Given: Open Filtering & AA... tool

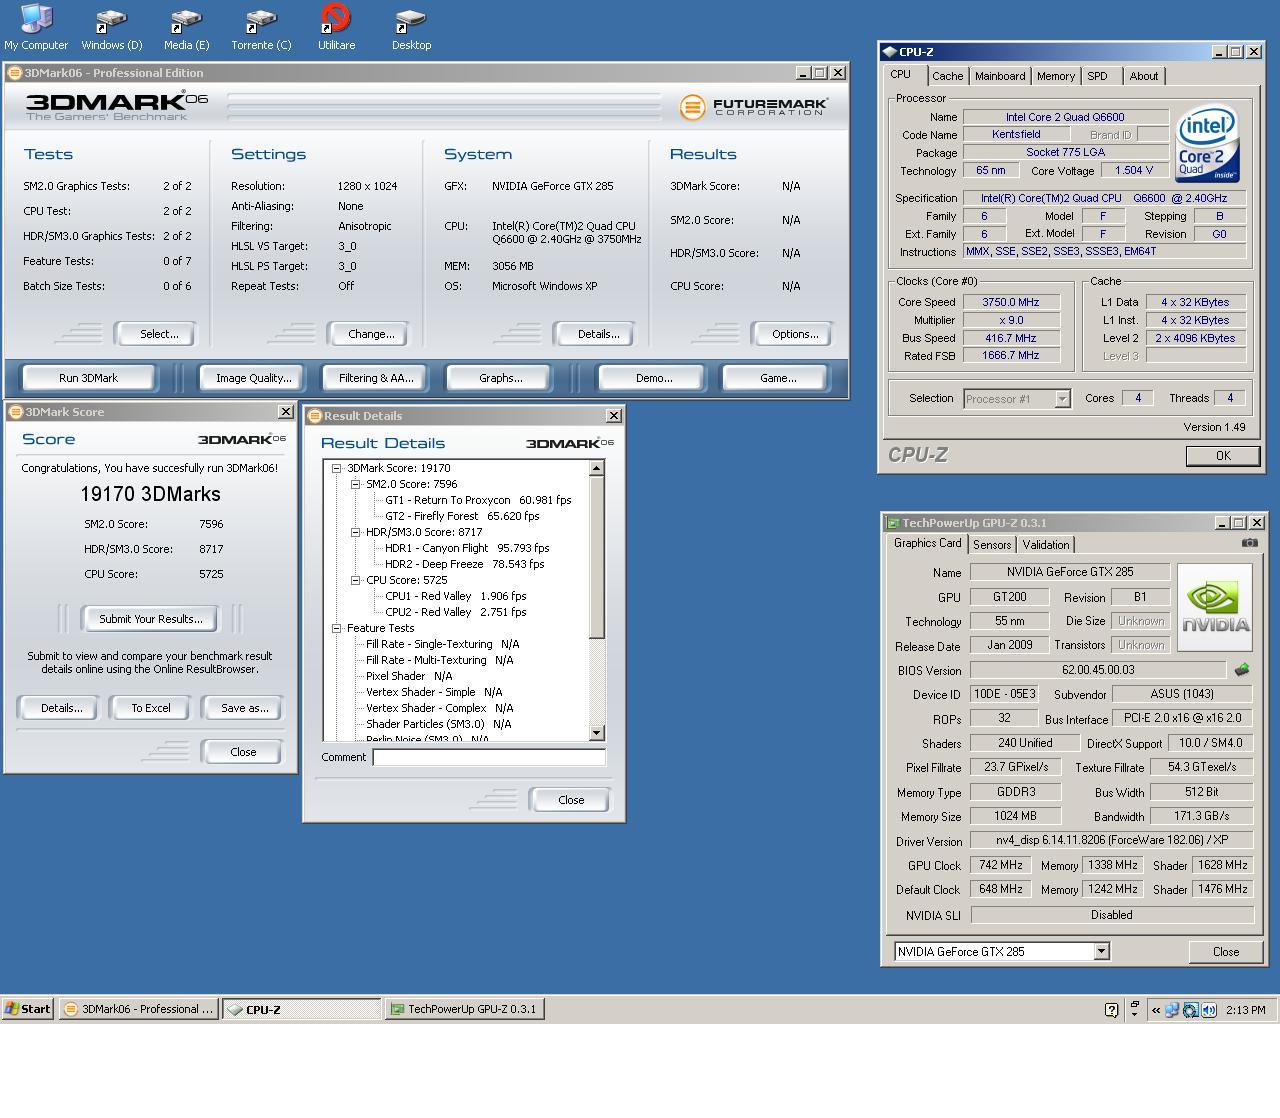Looking at the screenshot, I should point(376,378).
